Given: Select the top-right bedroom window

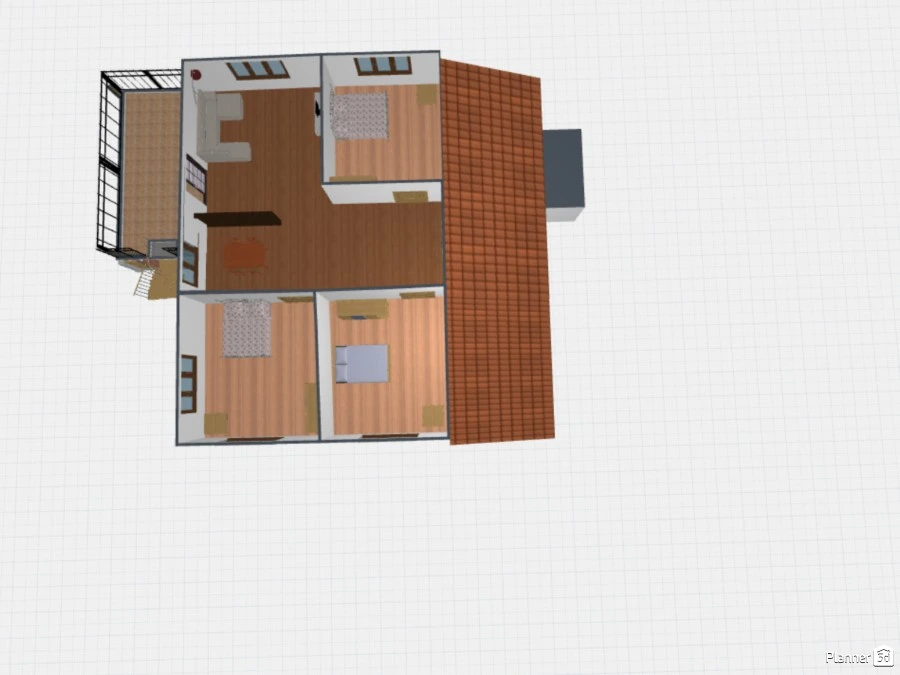Looking at the screenshot, I should tap(382, 65).
